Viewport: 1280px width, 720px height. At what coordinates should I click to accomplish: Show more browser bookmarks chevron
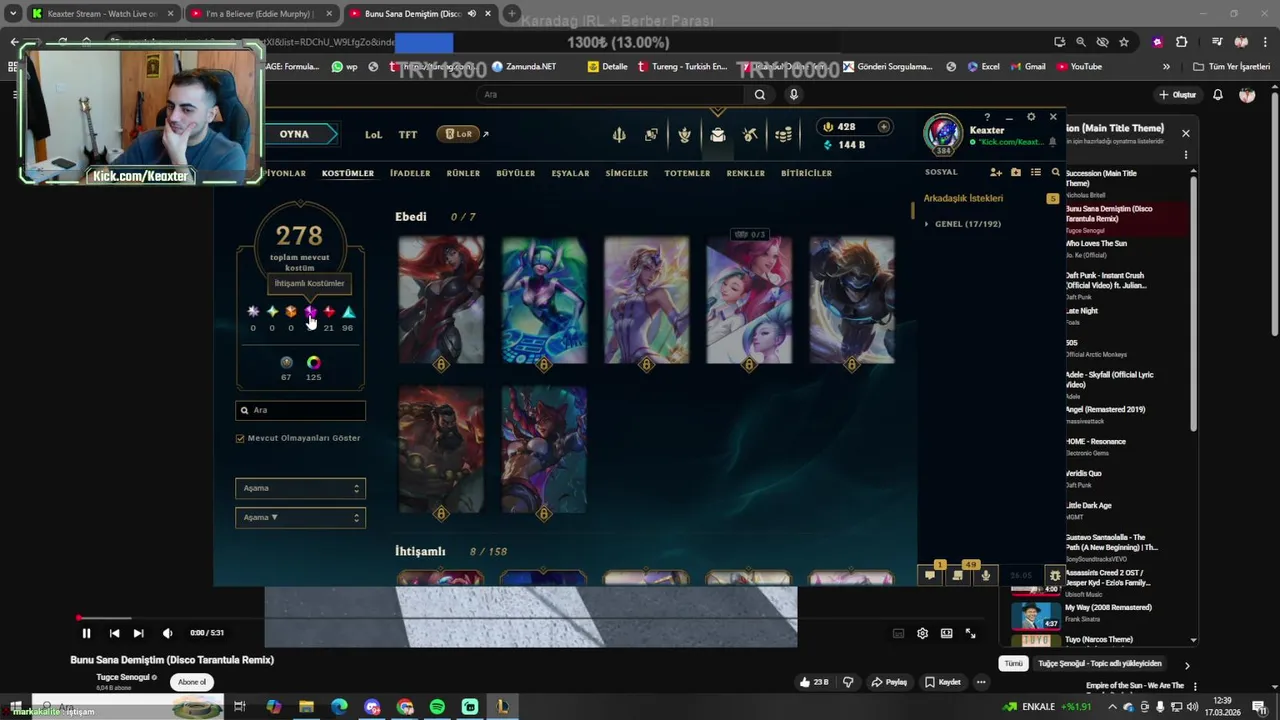[1166, 67]
